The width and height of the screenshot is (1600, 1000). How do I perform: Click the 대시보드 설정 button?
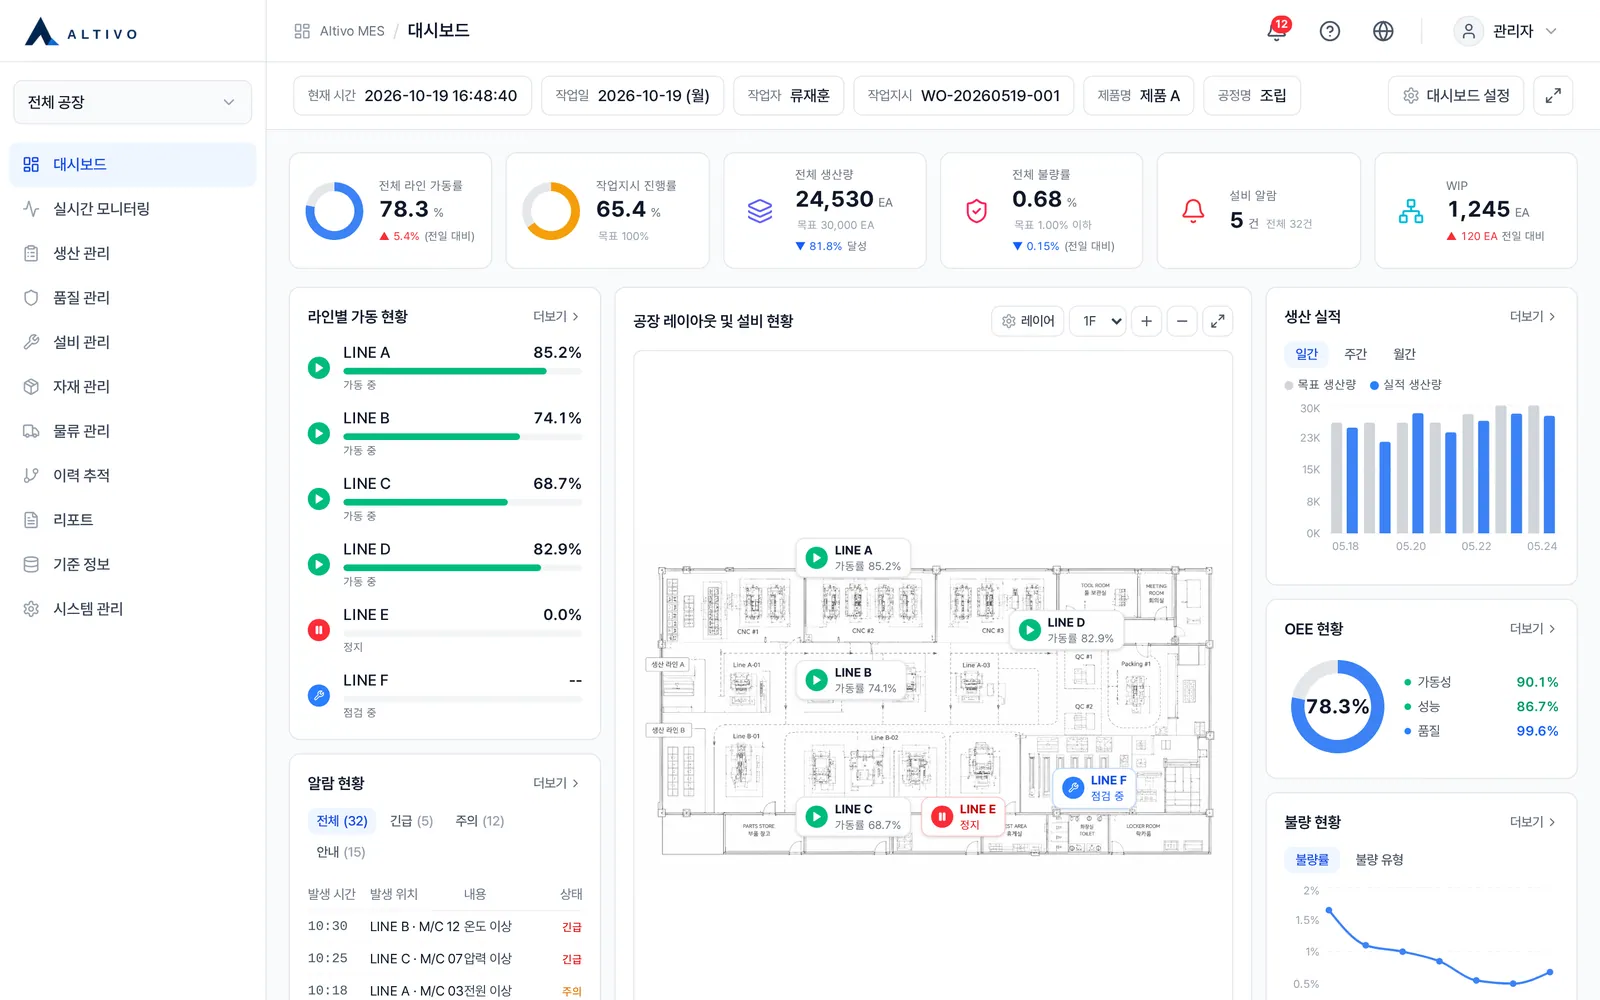[x=1456, y=96]
